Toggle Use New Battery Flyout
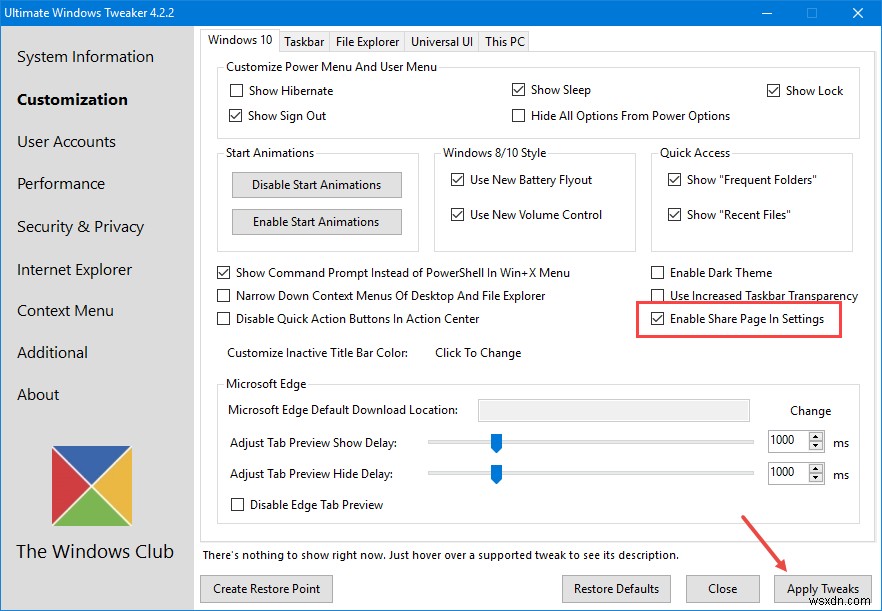 (x=455, y=180)
